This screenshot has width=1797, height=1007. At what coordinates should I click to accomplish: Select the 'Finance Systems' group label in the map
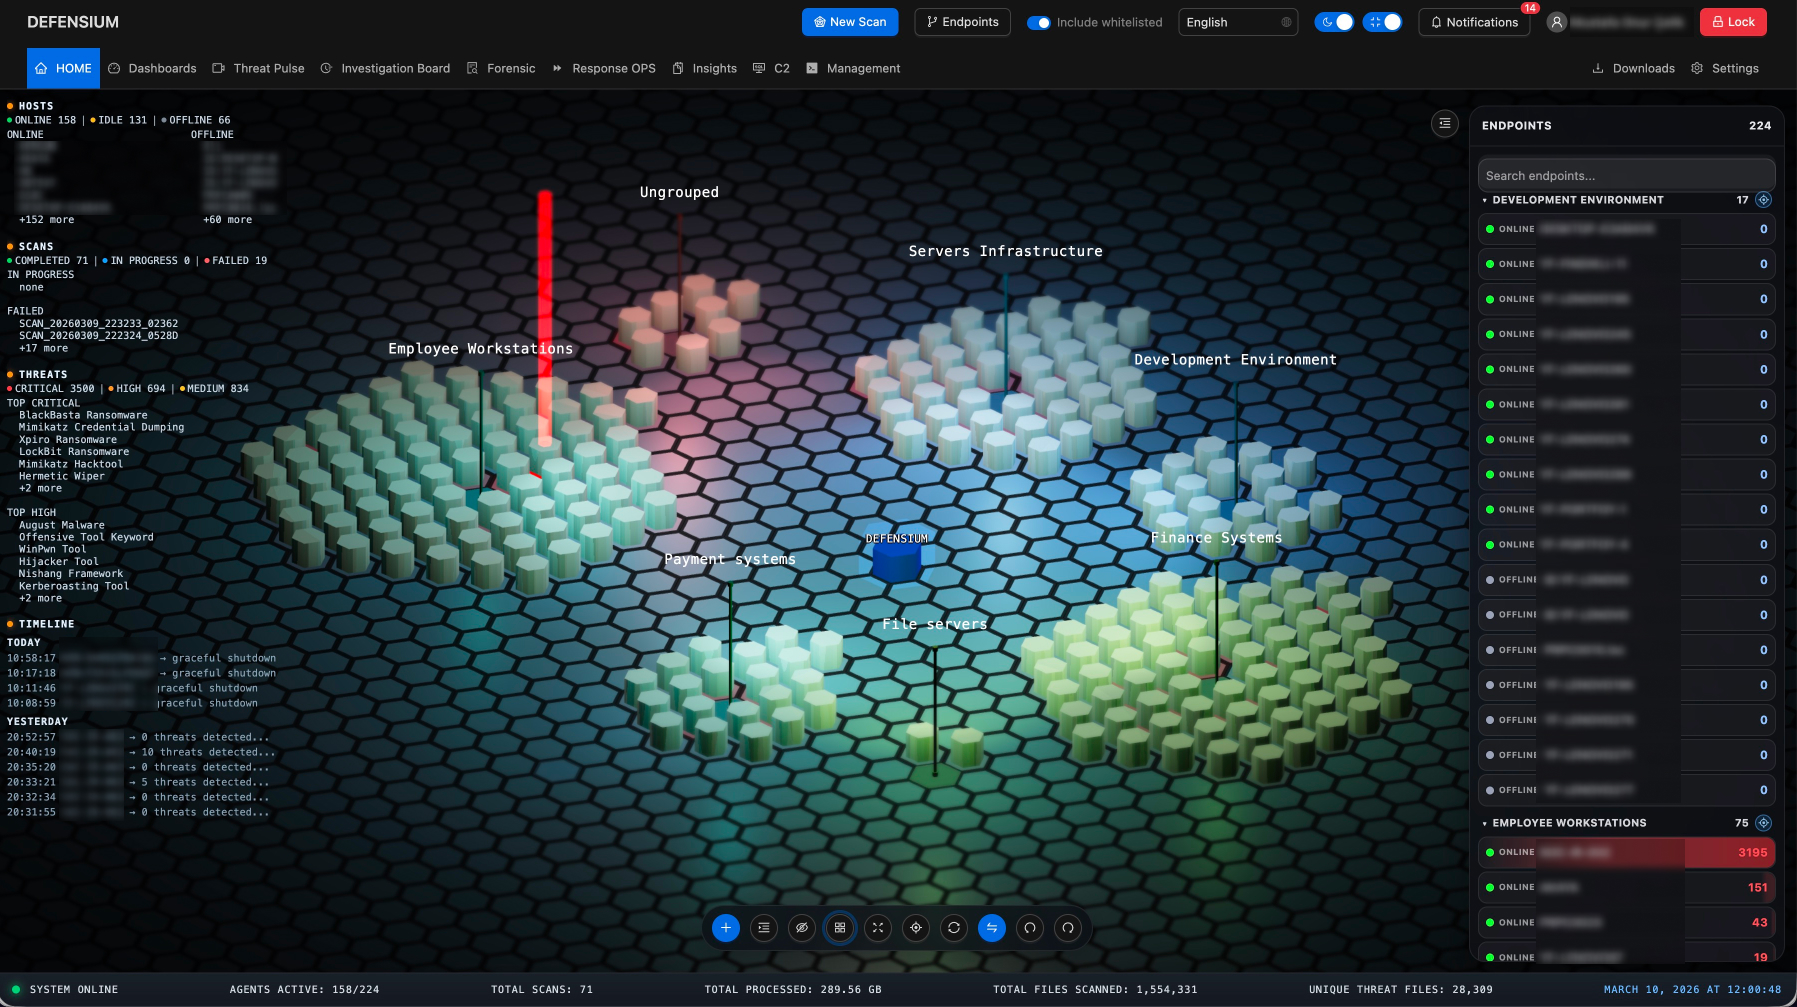coord(1216,538)
